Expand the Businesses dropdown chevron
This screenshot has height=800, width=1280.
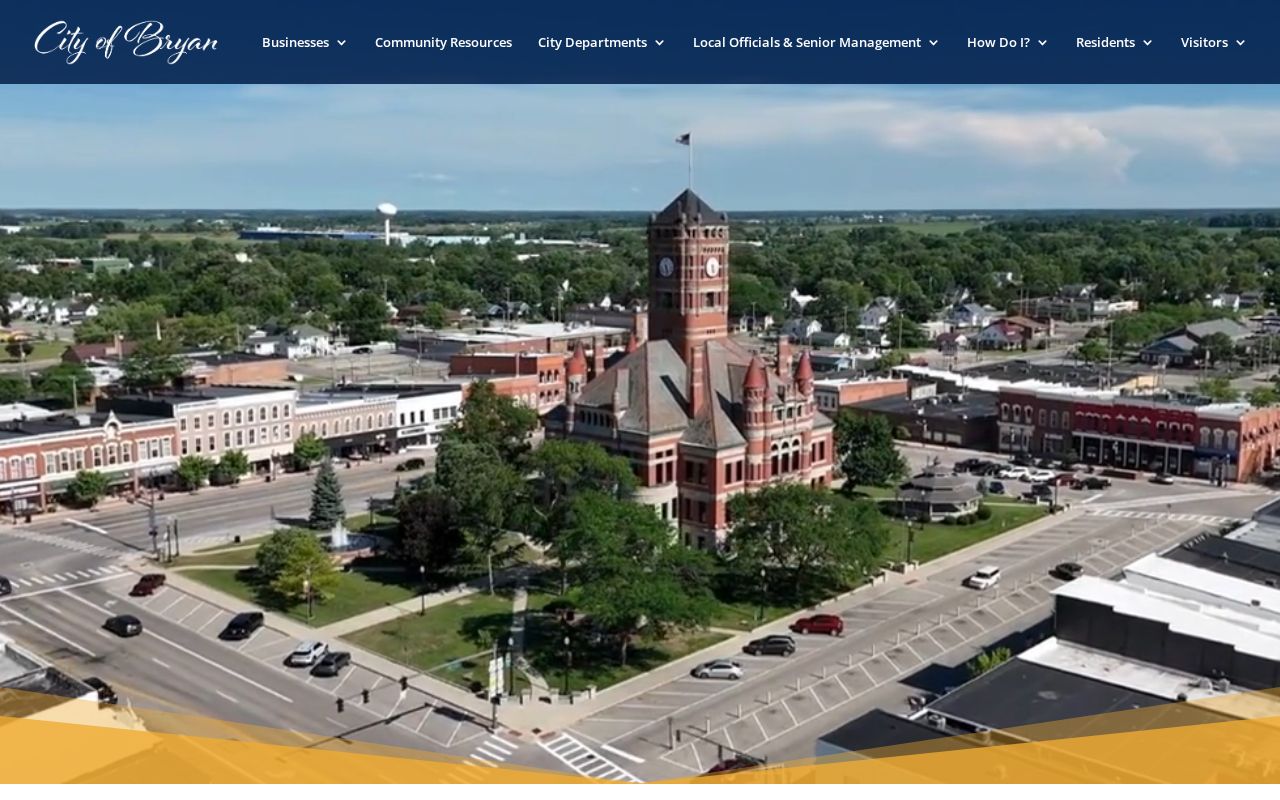coord(341,43)
